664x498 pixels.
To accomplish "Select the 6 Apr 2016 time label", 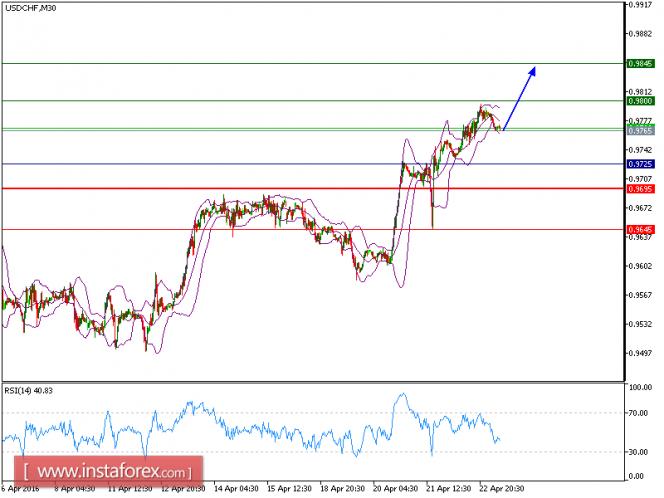I will coord(20,488).
